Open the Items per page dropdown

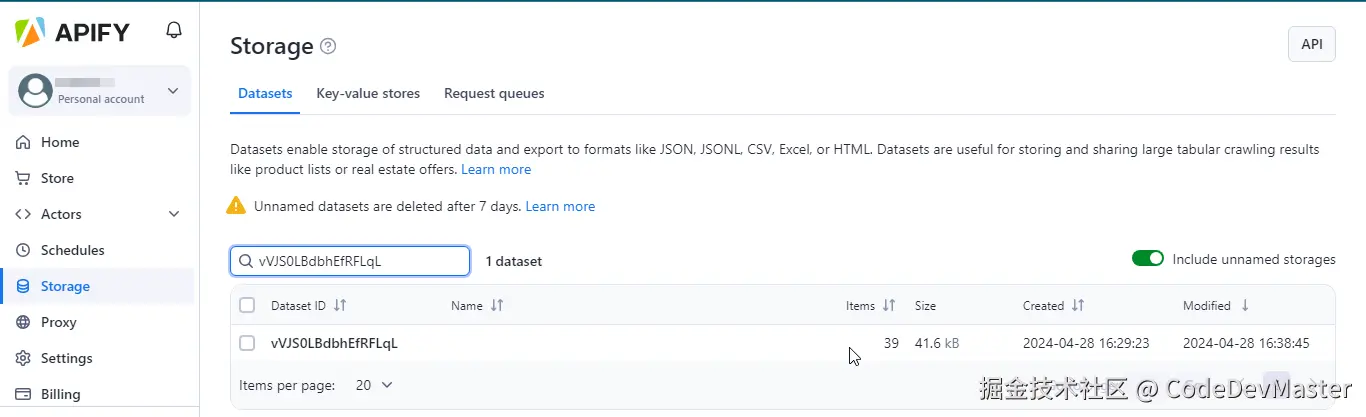pos(375,385)
